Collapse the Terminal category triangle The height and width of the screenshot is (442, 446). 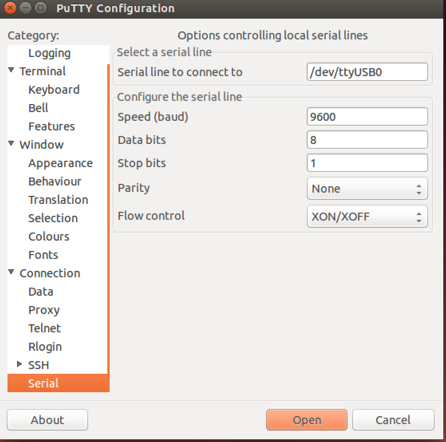point(11,70)
